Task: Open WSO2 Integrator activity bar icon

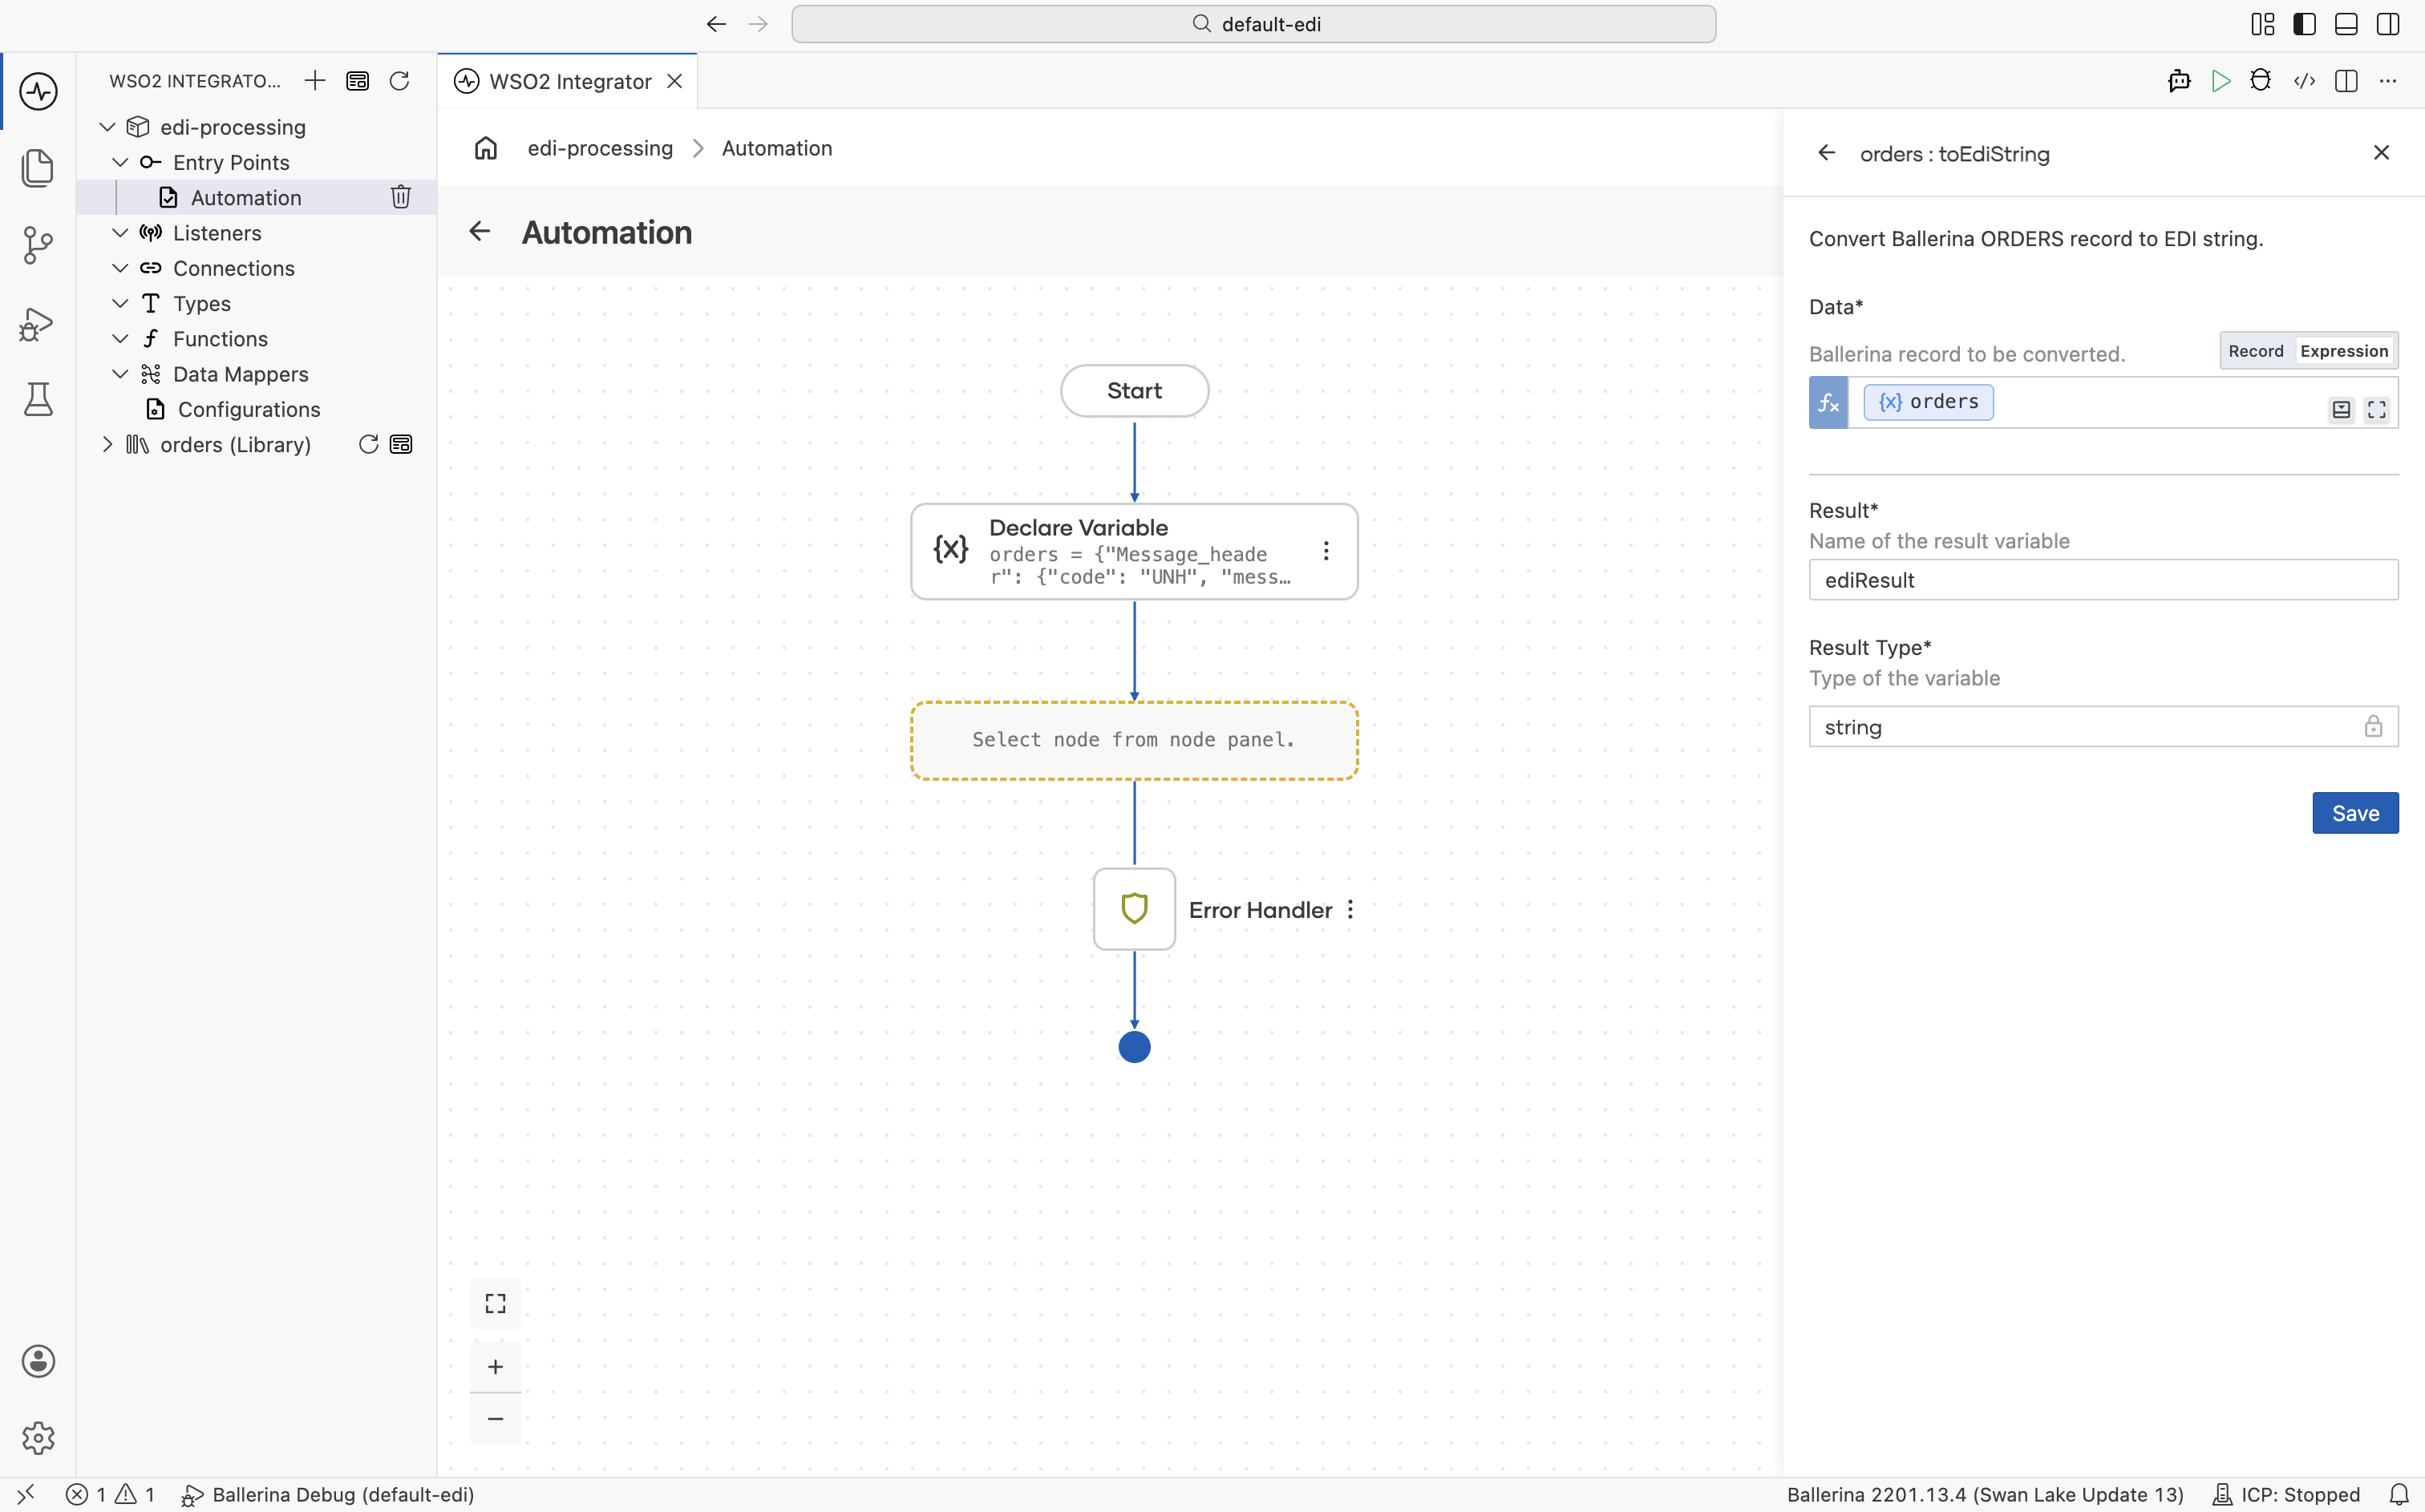Action: click(38, 91)
